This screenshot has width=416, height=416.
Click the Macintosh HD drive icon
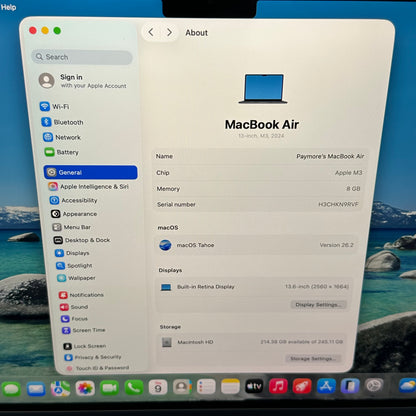click(x=167, y=342)
